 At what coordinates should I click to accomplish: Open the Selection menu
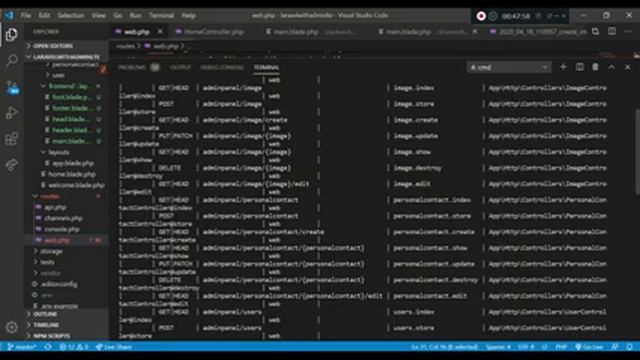coord(71,15)
